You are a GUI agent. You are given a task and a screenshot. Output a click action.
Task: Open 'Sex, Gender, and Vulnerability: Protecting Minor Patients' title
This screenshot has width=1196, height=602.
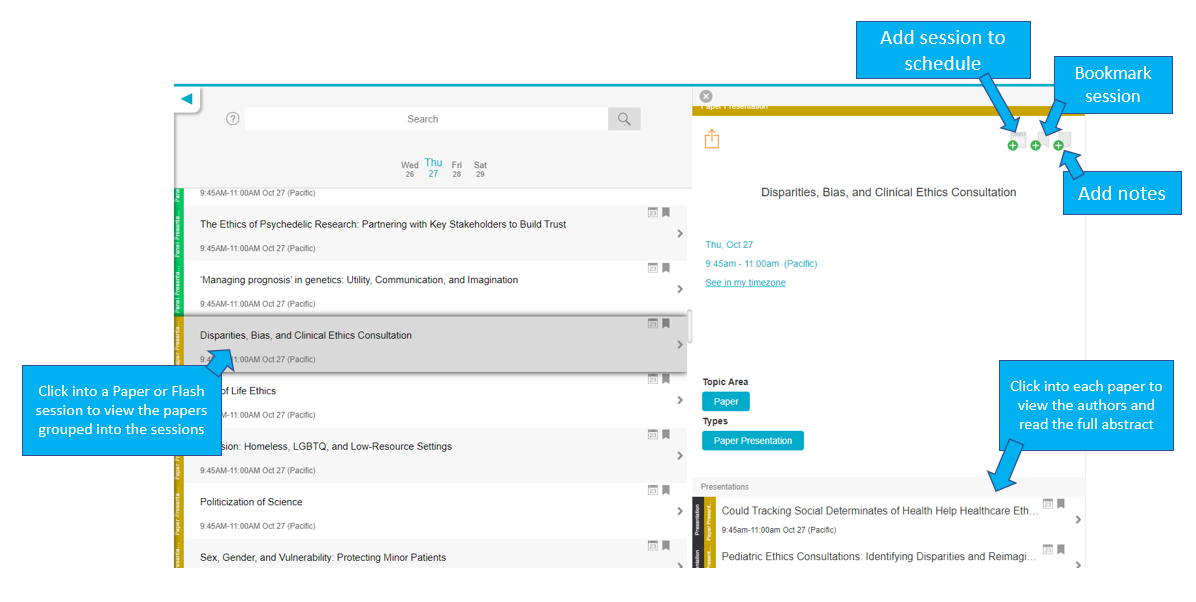click(x=323, y=558)
